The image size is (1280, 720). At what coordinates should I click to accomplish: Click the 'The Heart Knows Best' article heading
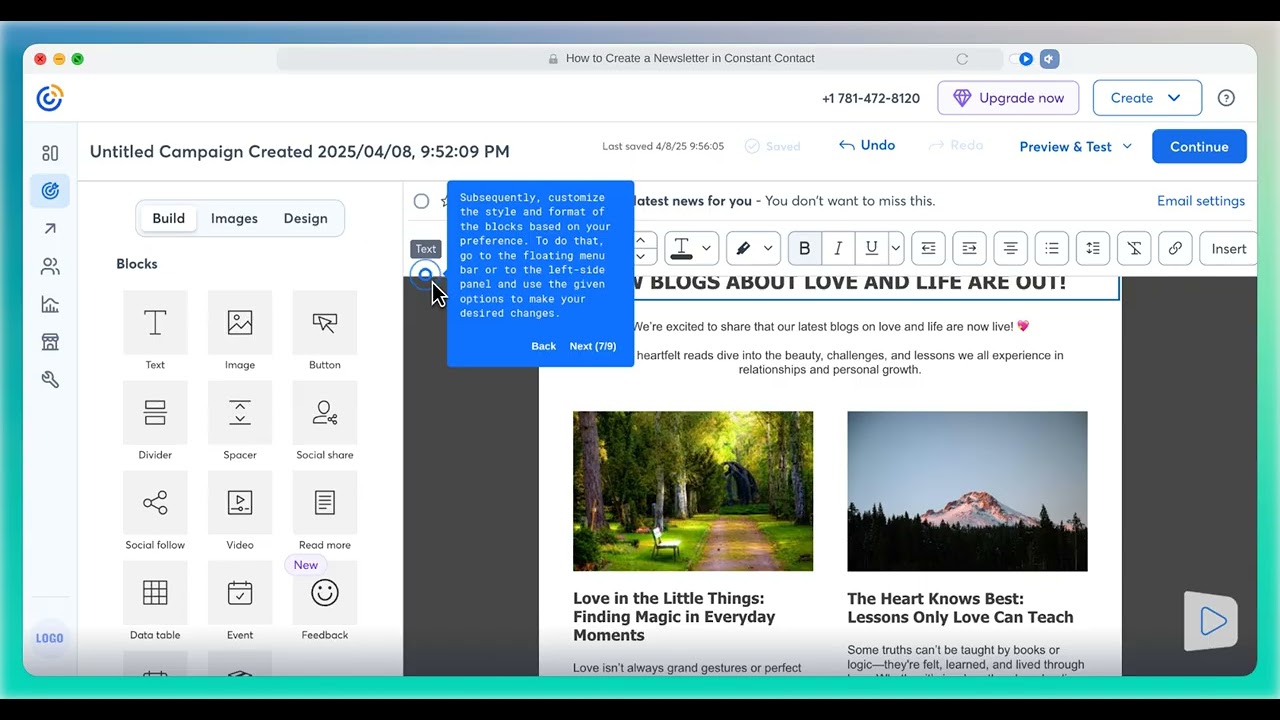(x=960, y=608)
